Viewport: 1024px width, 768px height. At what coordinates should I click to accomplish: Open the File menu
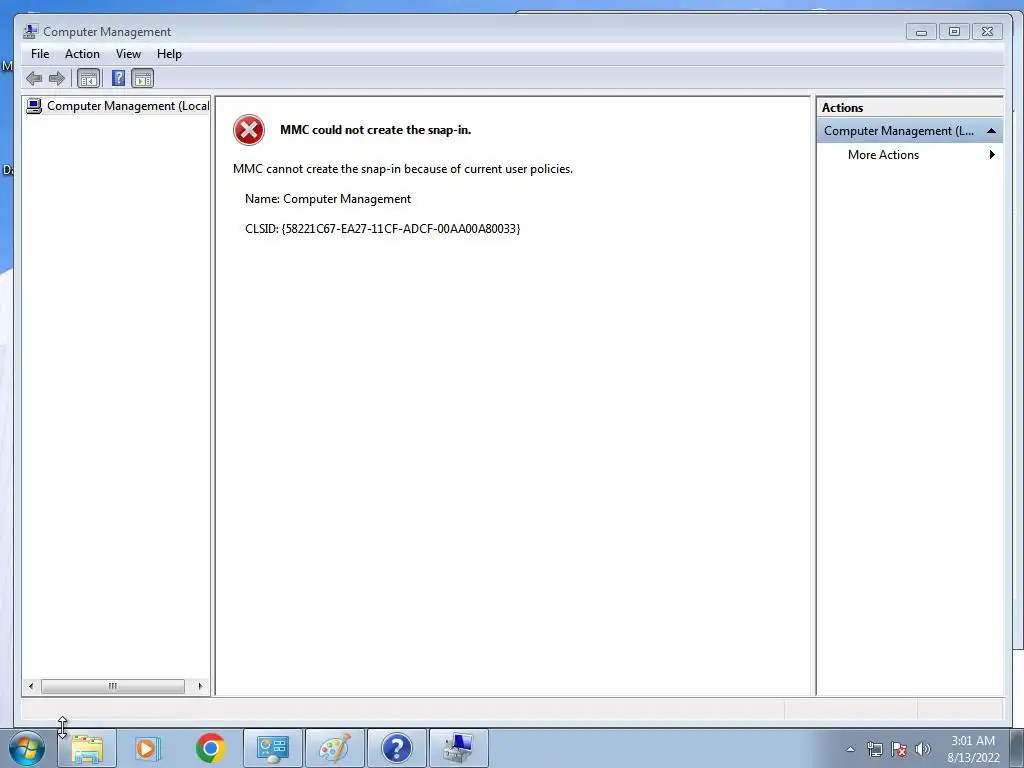(40, 54)
